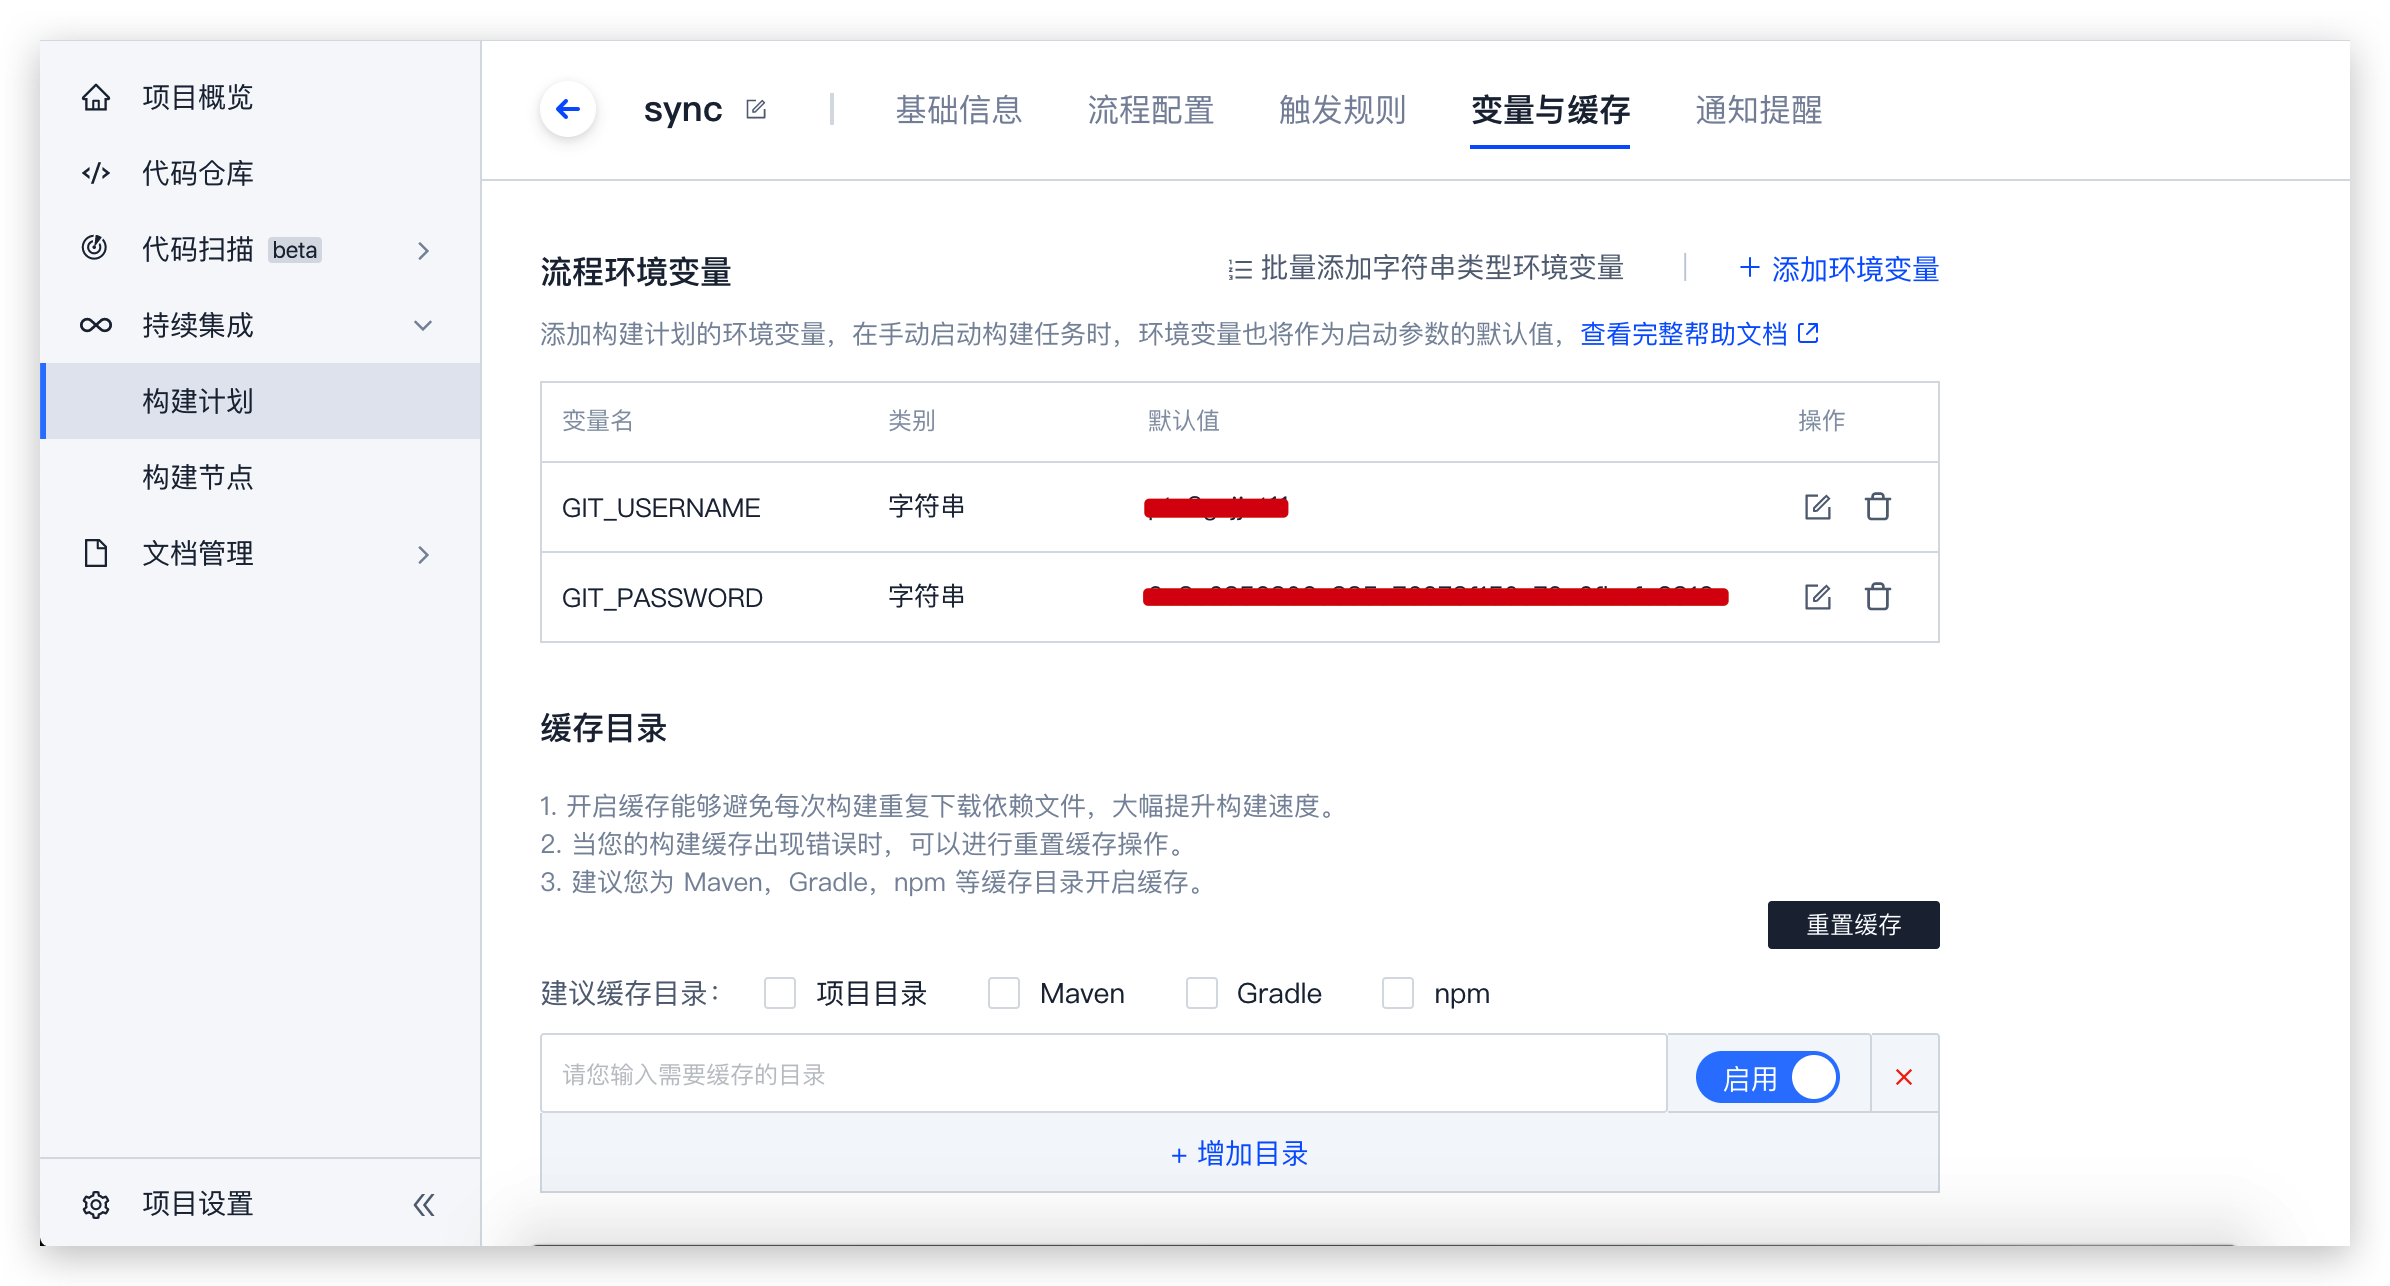The image size is (2390, 1286).
Task: Open 项目设置 at sidebar bottom
Action: (198, 1204)
